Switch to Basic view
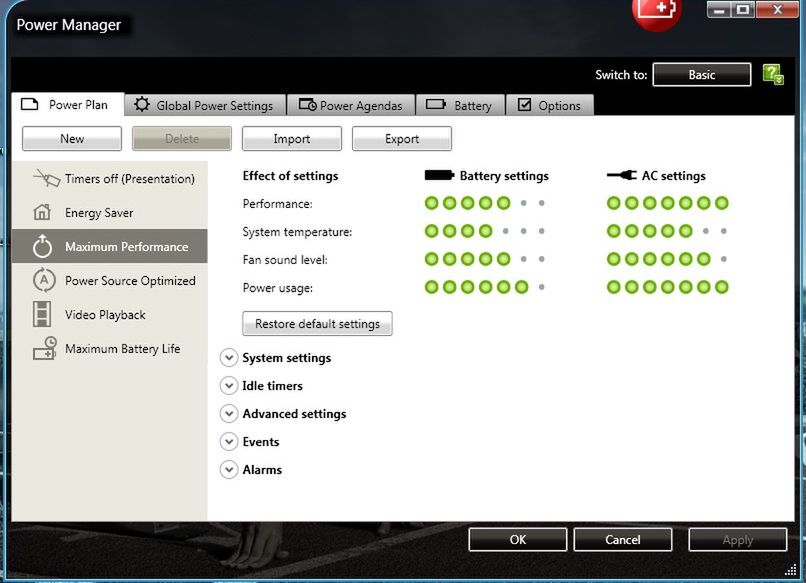806x583 pixels. tap(701, 74)
